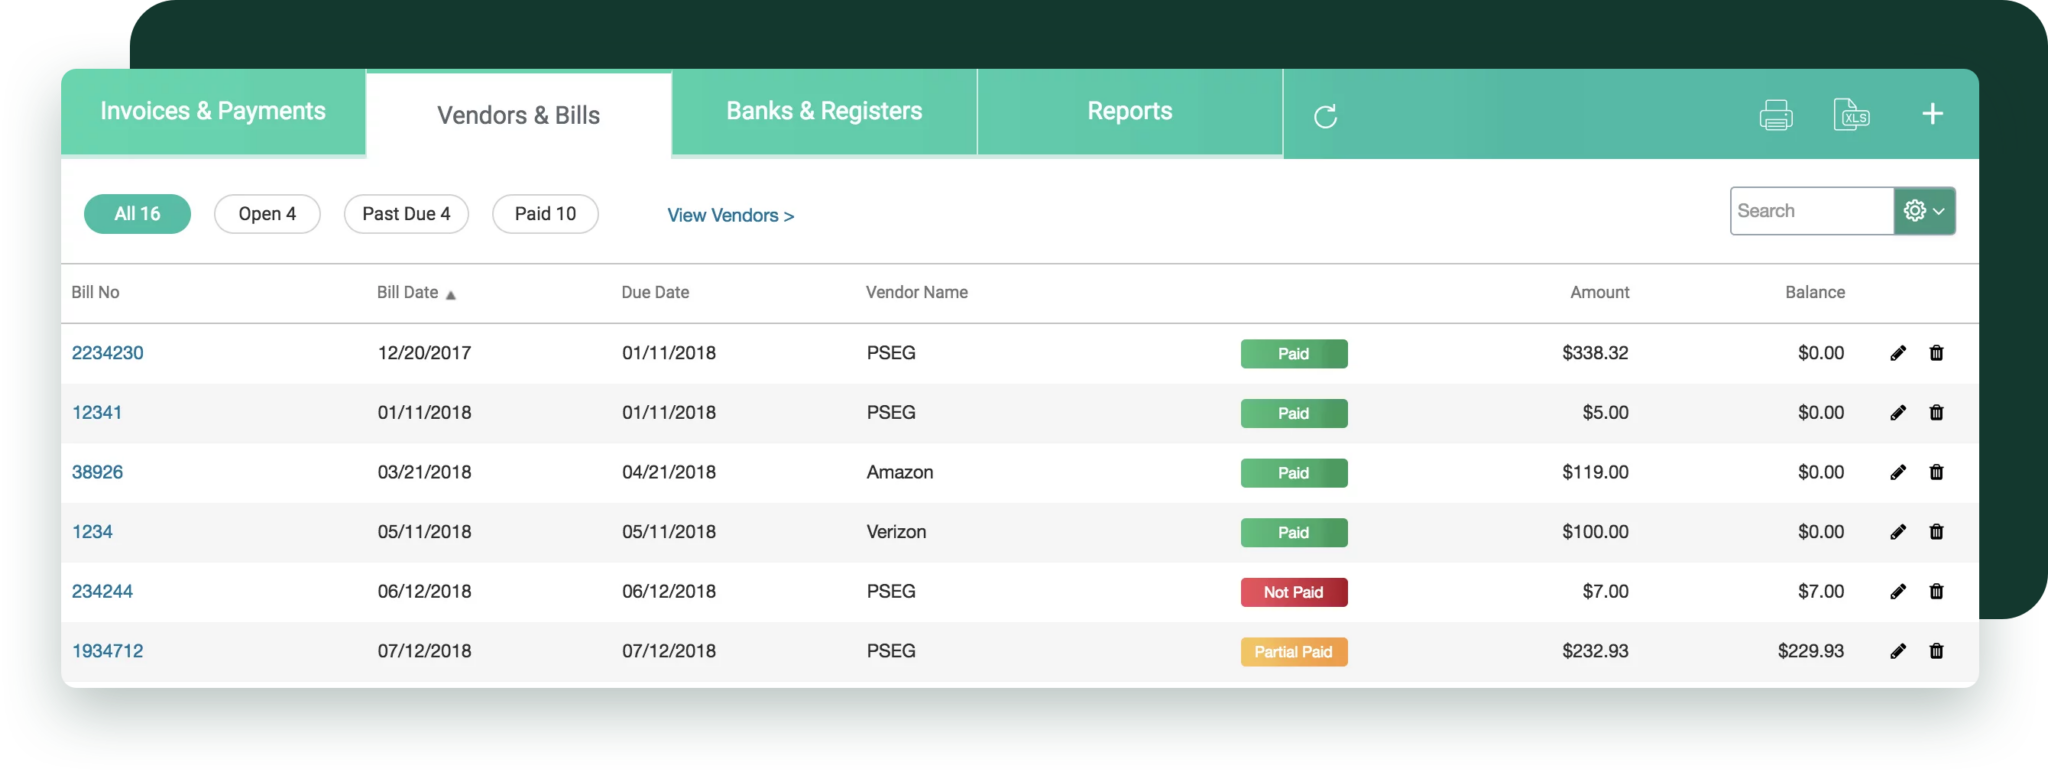The width and height of the screenshot is (2048, 772).
Task: Export bills with the XLS icon
Action: tap(1851, 115)
